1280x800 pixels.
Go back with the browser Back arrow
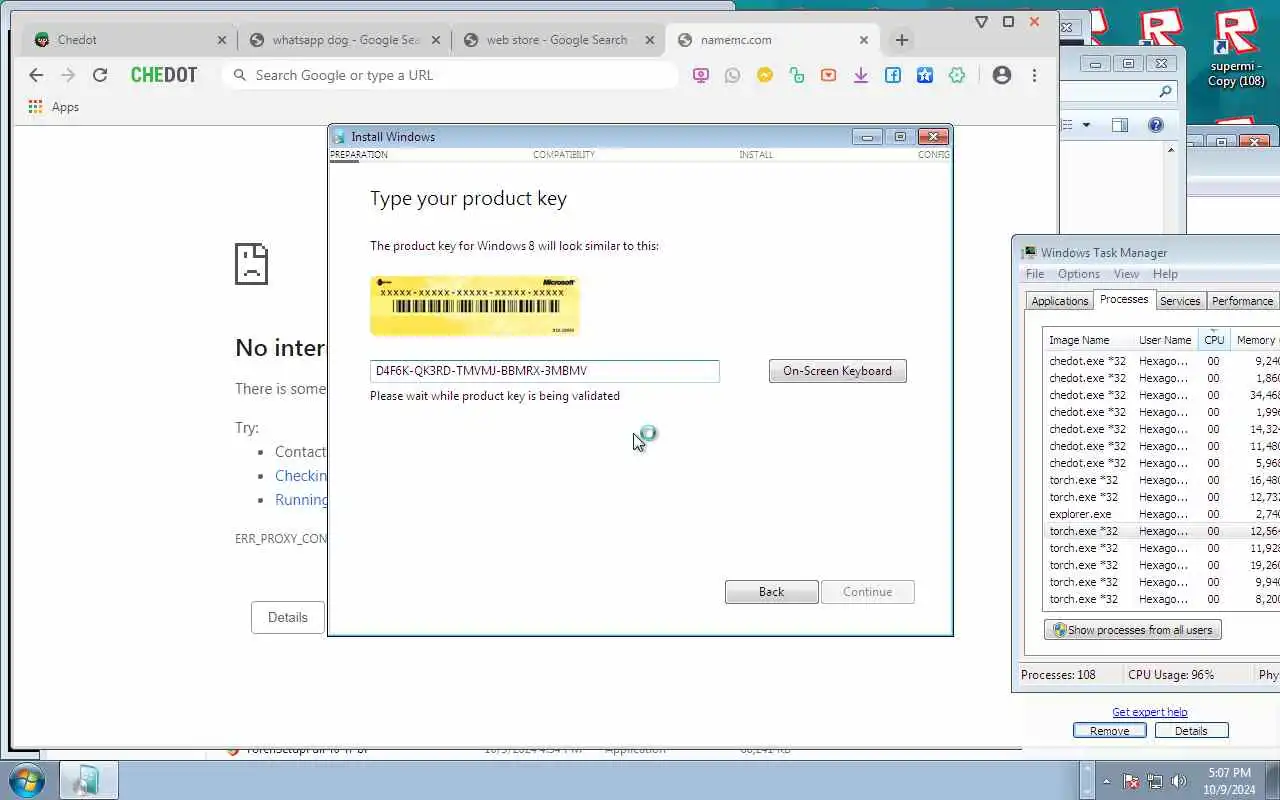coord(36,75)
